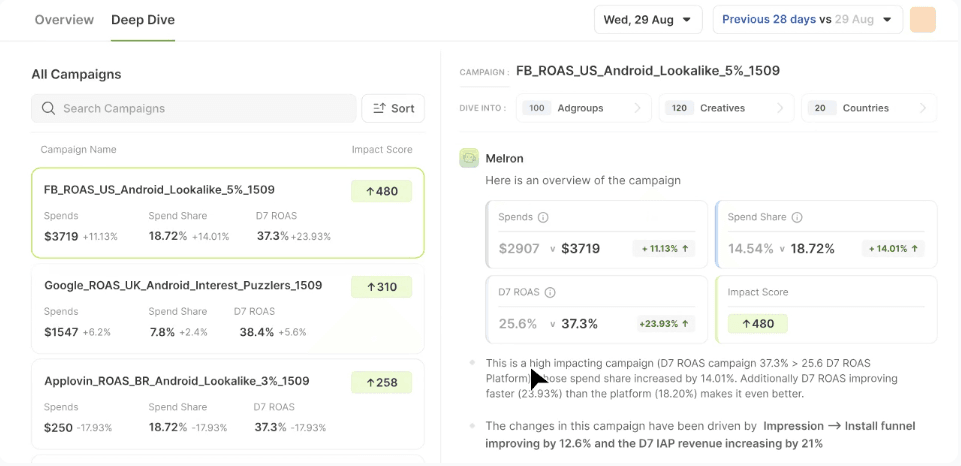Expand the Adgroups dive-in chevron
Viewport: 961px width, 466px height.
click(x=638, y=108)
